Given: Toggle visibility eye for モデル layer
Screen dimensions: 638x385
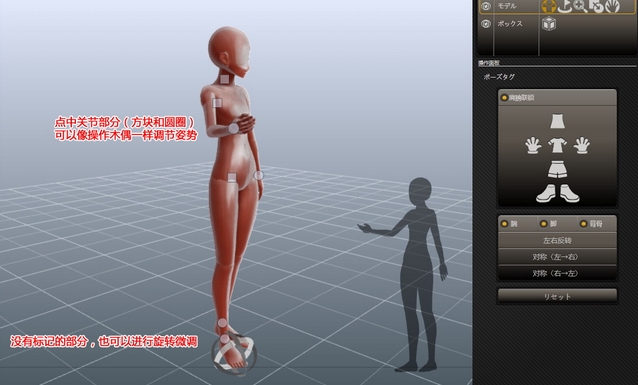Looking at the screenshot, I should [486, 6].
